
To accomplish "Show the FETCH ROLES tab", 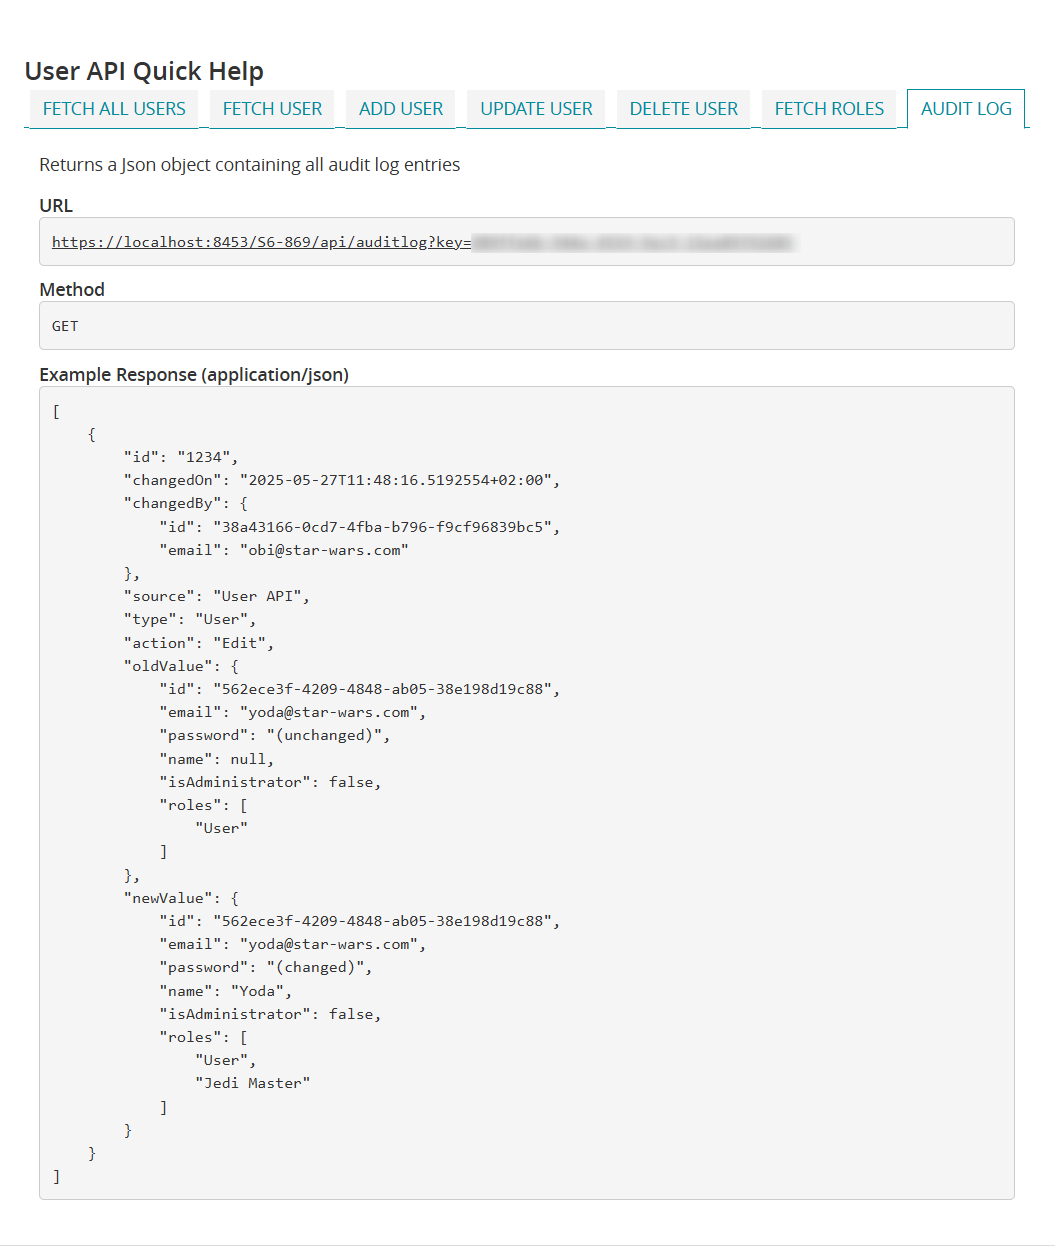I will pos(829,109).
